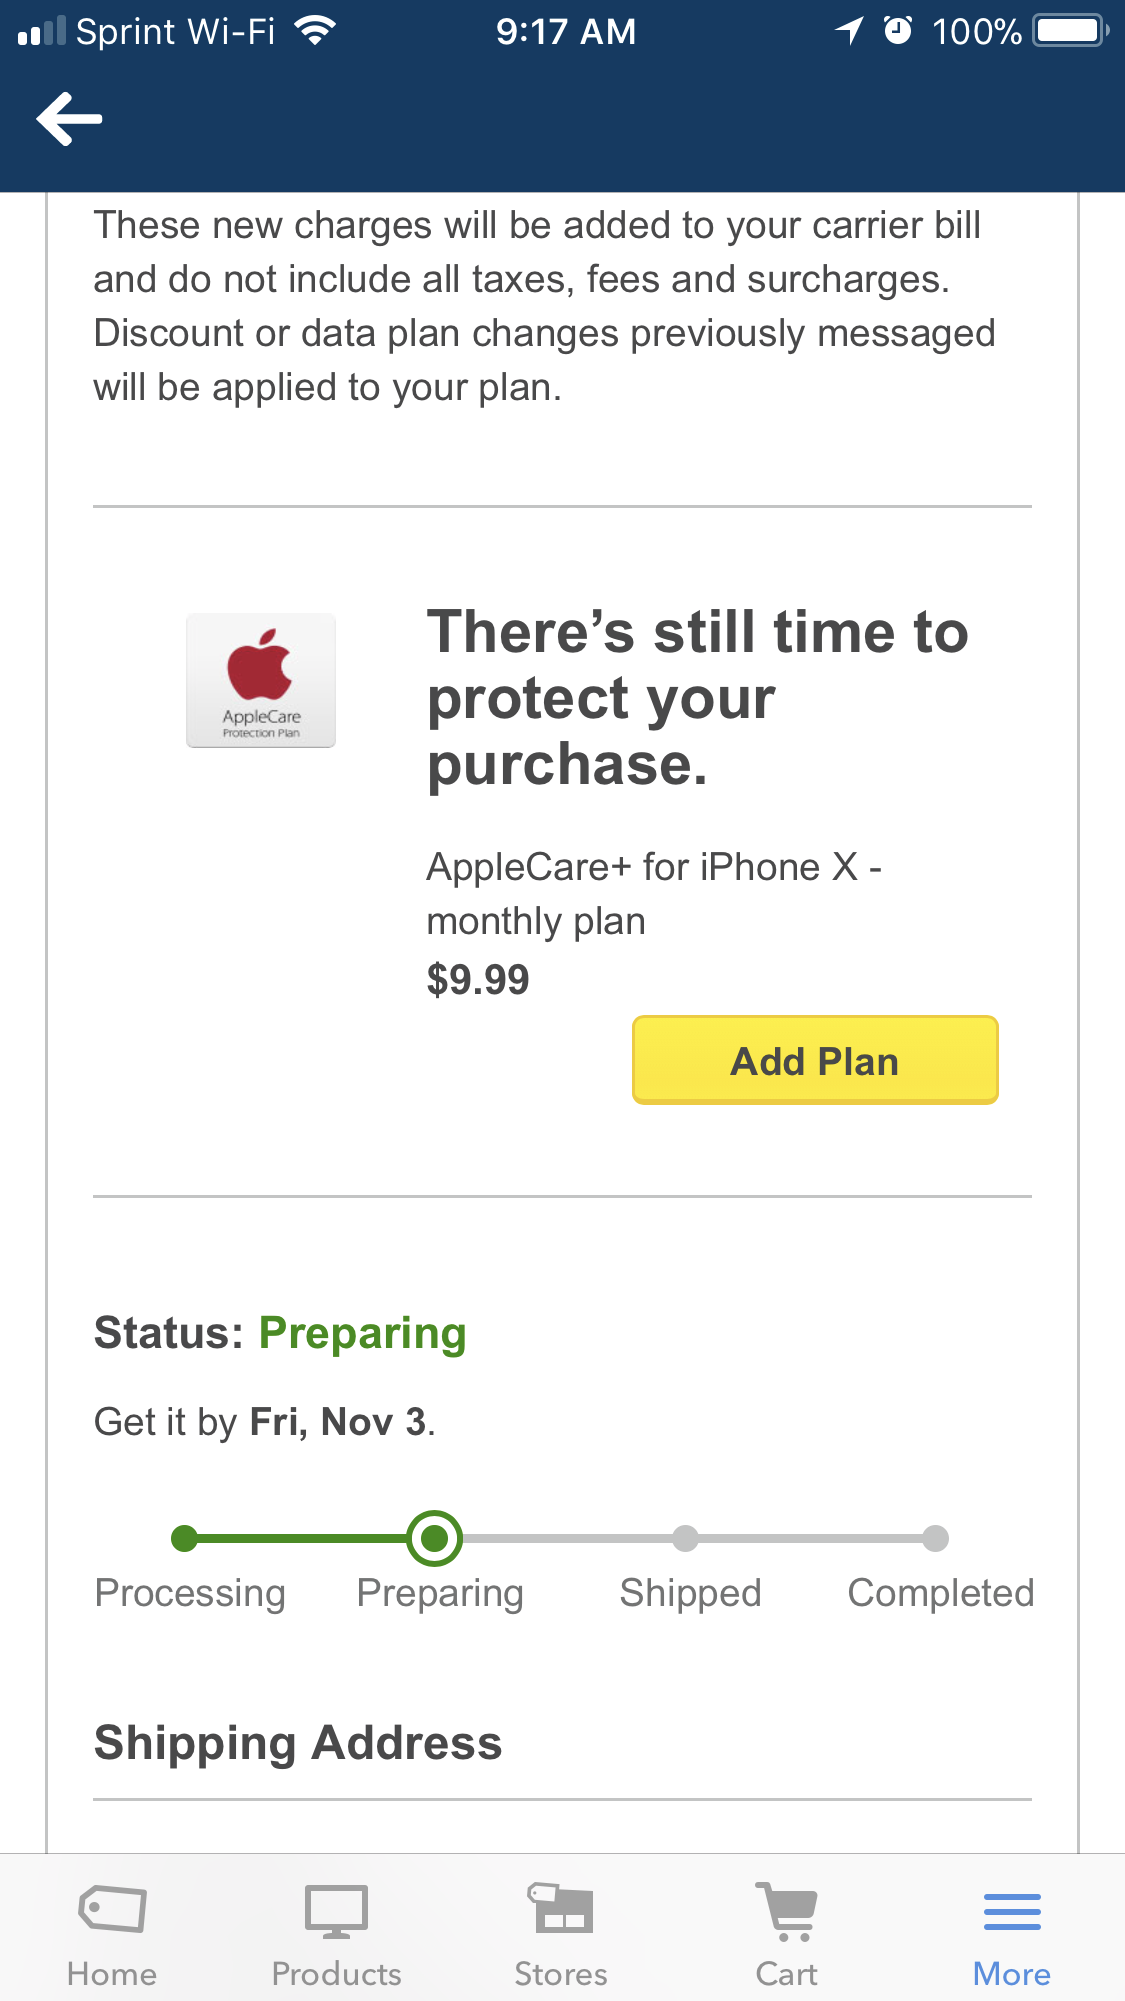
Task: Tap the AppleCare+ for iPhone X plan text
Action: point(654,893)
